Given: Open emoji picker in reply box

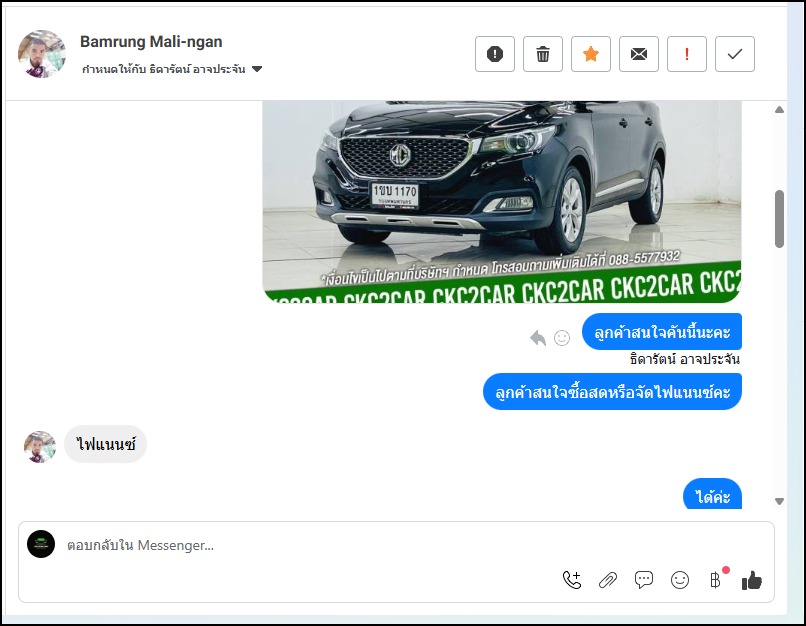Looking at the screenshot, I should click(680, 580).
